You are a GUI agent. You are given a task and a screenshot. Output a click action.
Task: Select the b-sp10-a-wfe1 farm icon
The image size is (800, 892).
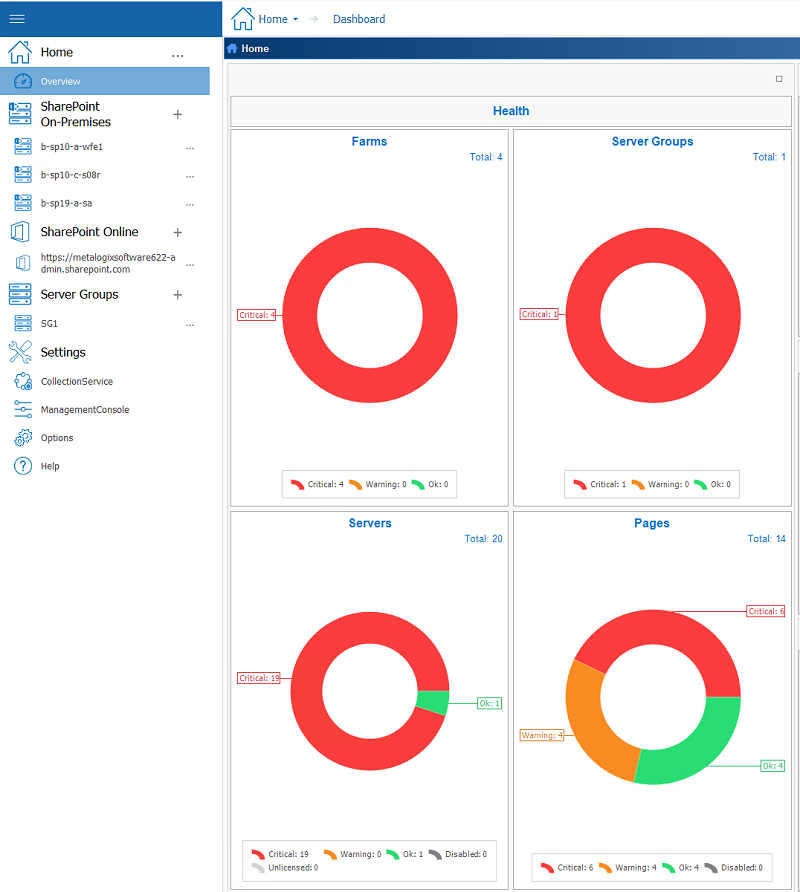pos(22,147)
